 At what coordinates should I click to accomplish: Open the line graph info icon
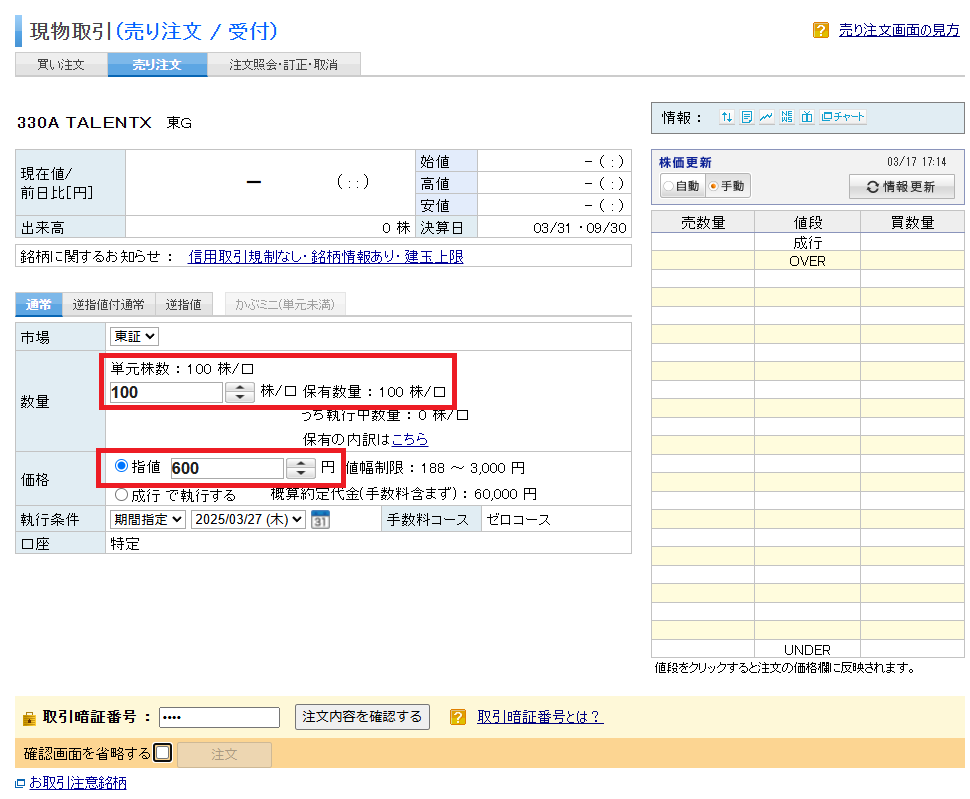766,117
